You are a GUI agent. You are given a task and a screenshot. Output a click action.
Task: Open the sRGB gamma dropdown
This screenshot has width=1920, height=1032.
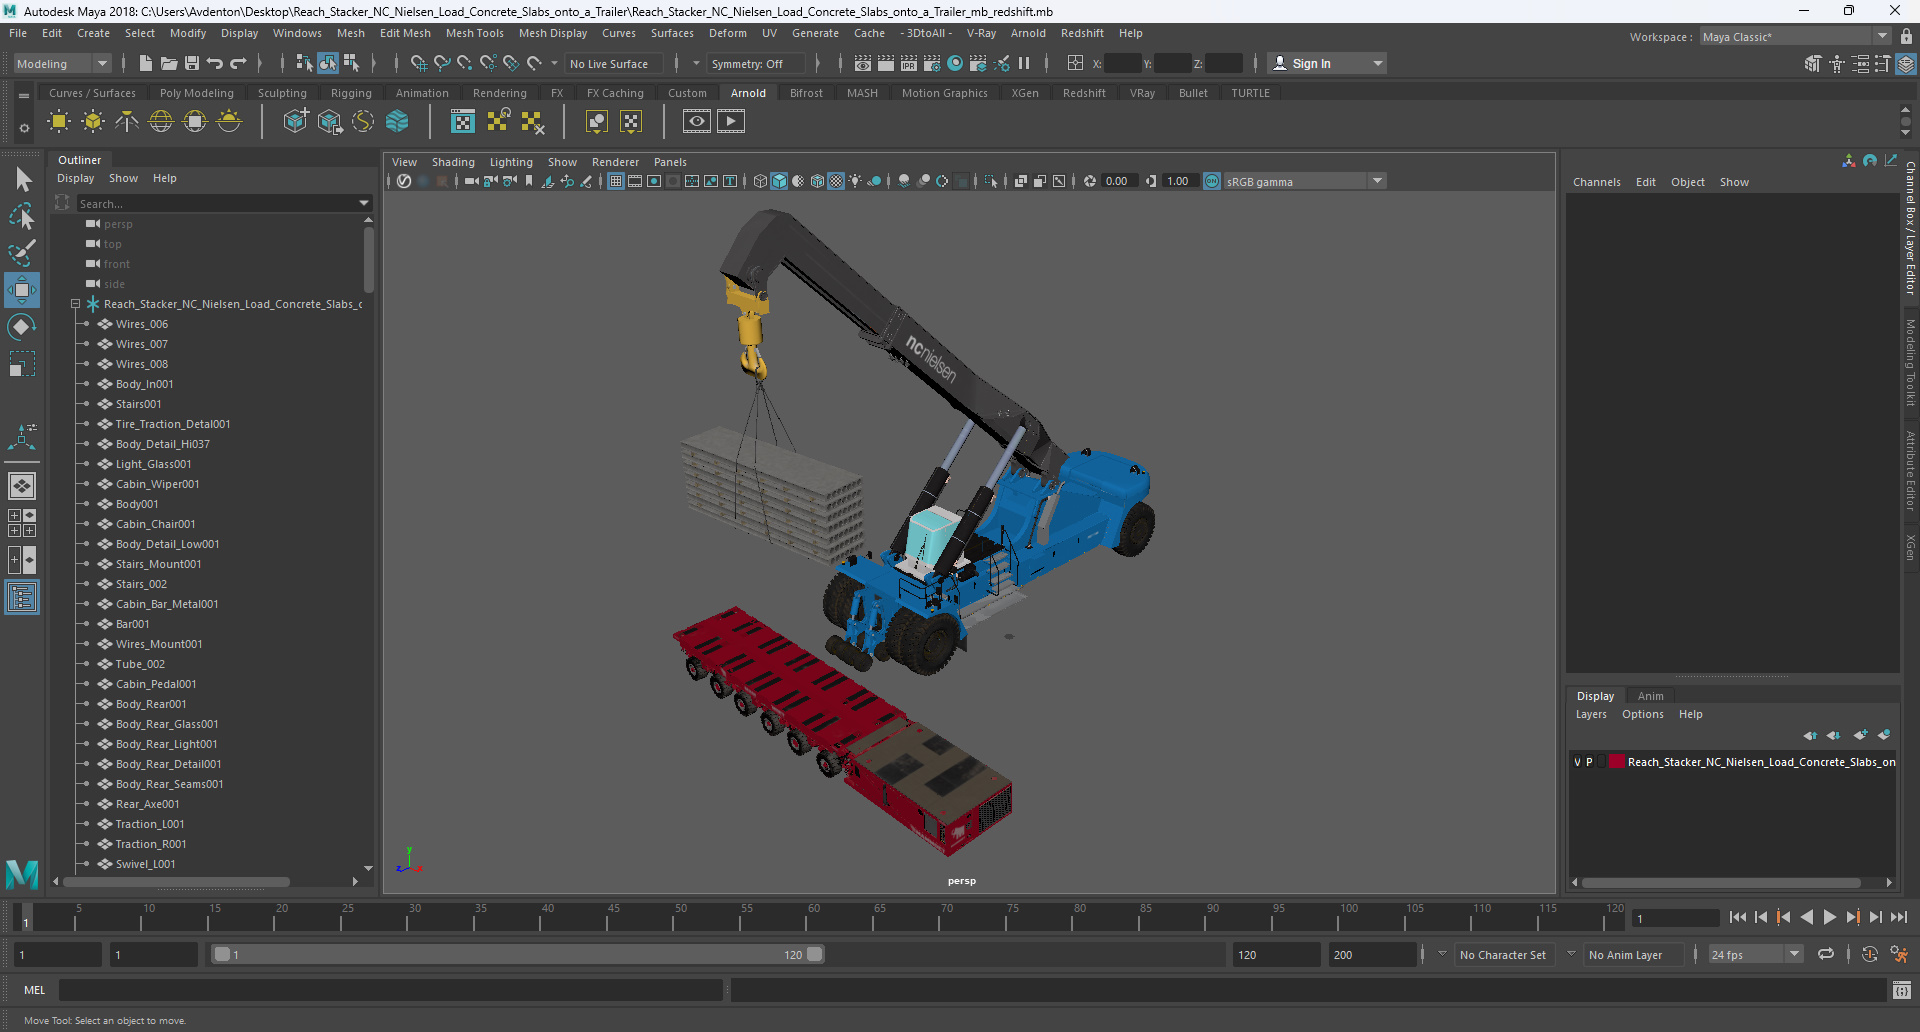tap(1305, 181)
